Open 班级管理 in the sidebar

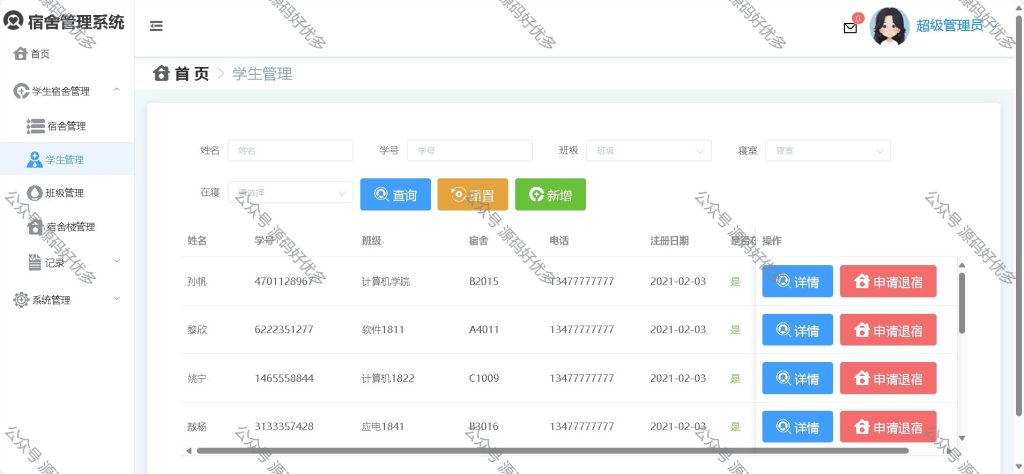pyautogui.click(x=67, y=193)
